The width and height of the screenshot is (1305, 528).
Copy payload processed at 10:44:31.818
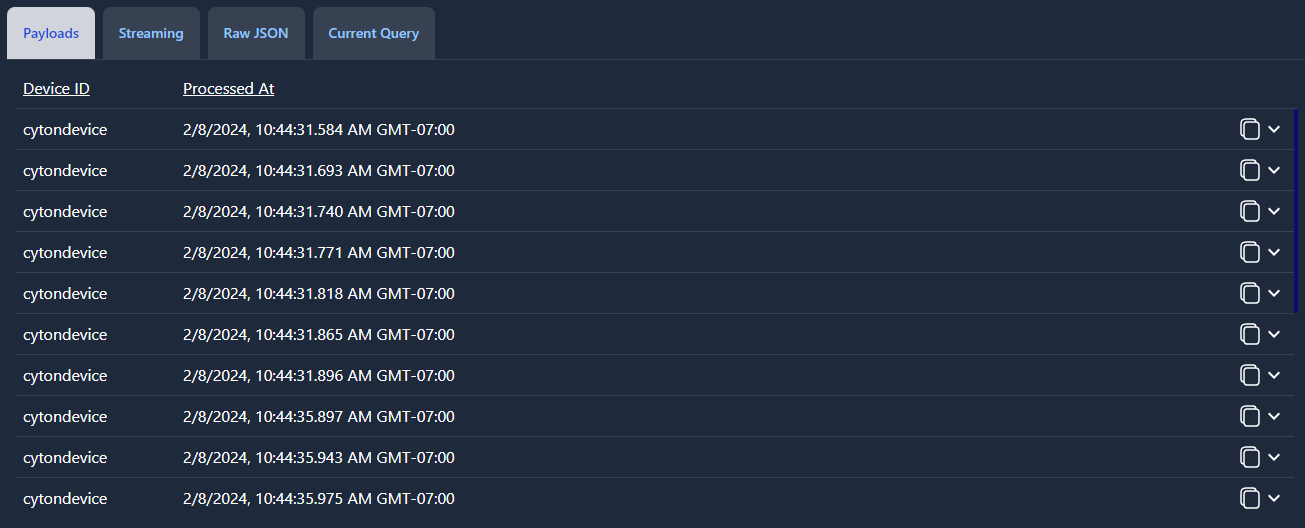pos(1249,293)
